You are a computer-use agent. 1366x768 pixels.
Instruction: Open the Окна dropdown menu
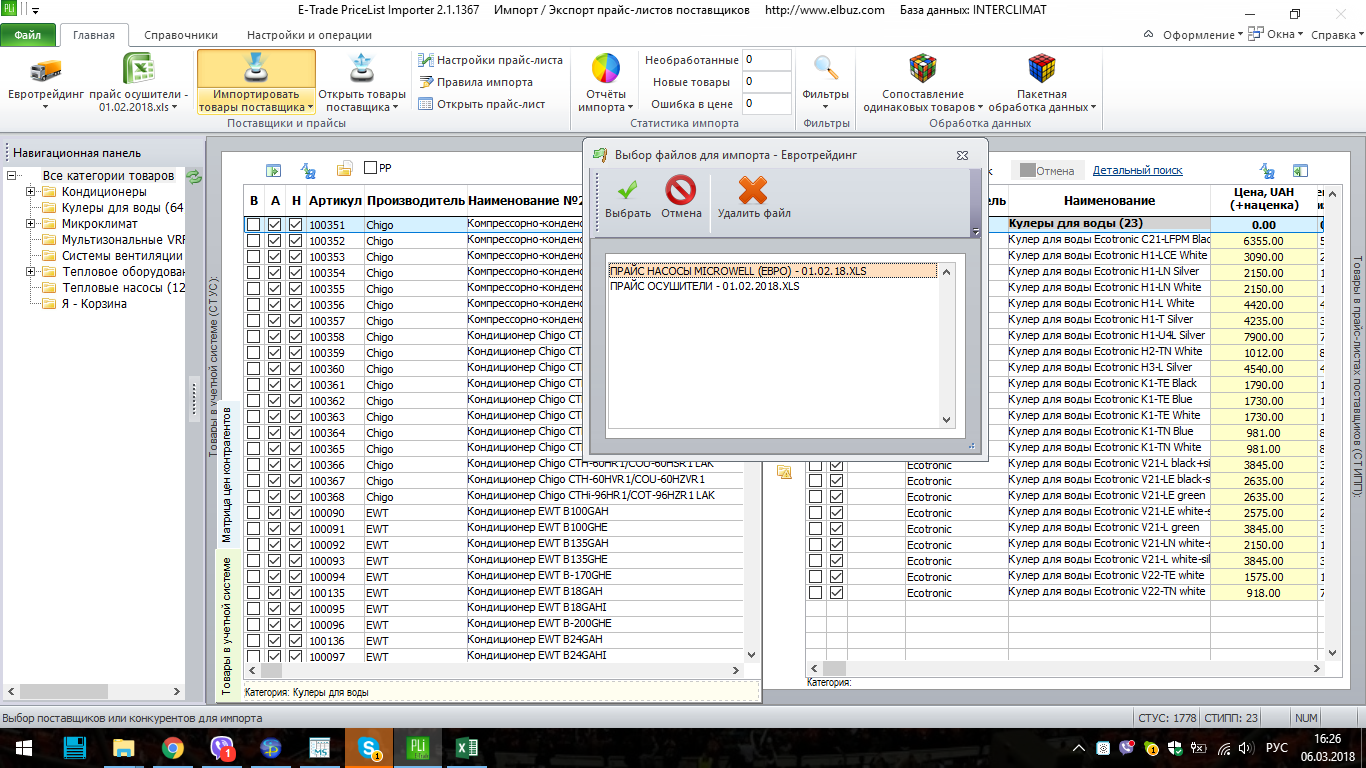[1275, 35]
